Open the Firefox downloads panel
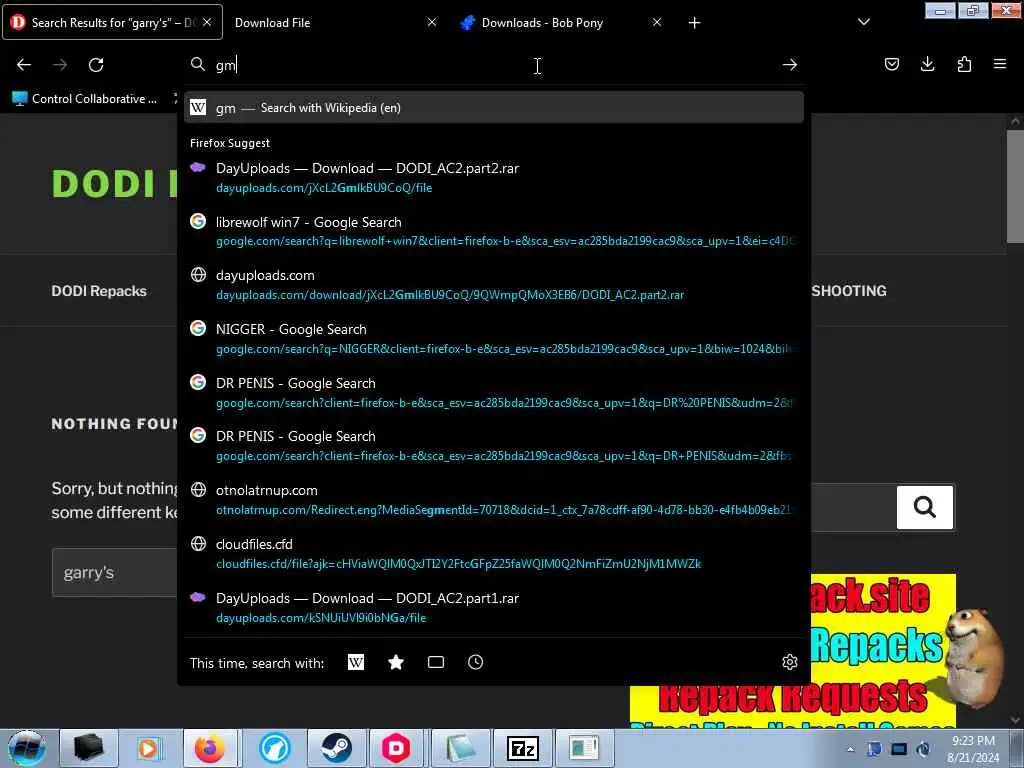 pyautogui.click(x=927, y=64)
